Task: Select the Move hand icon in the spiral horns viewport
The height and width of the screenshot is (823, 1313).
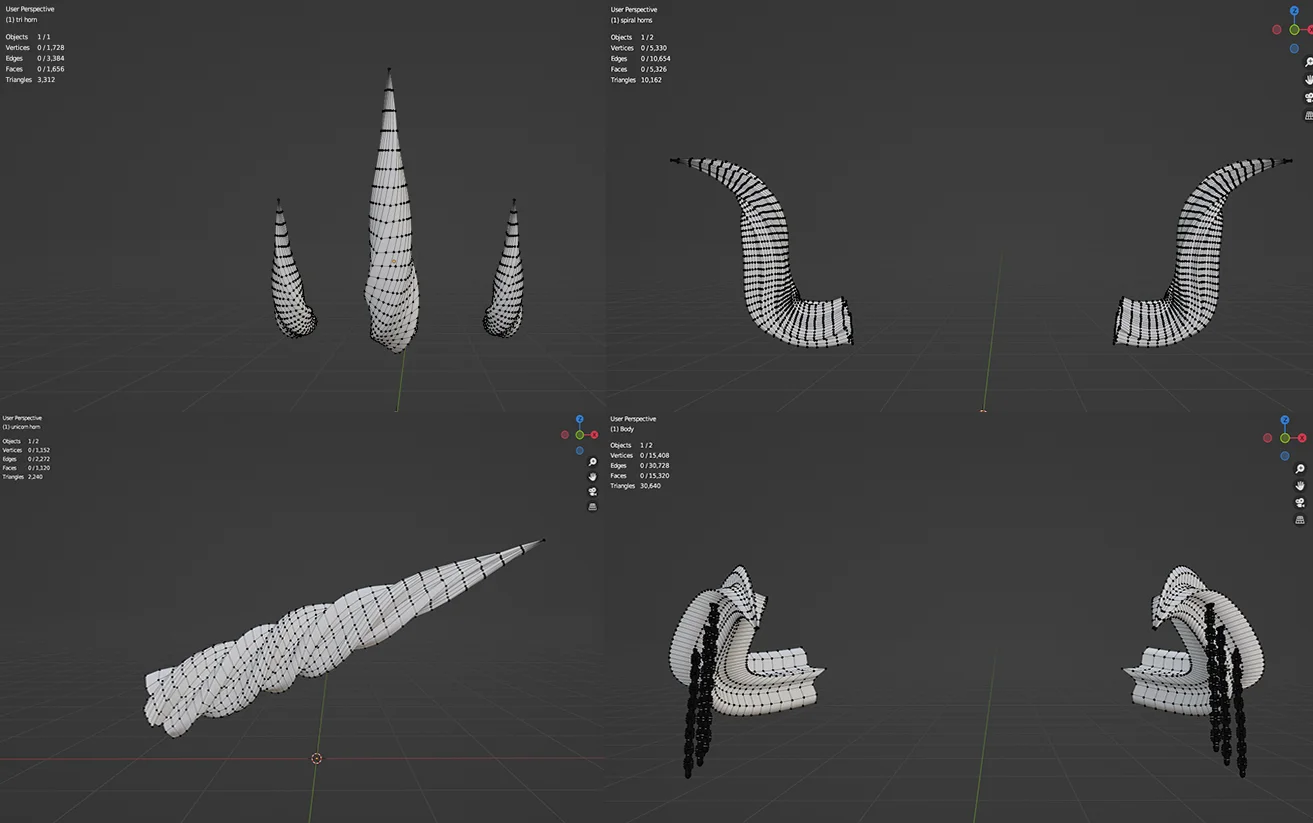Action: pyautogui.click(x=1308, y=79)
